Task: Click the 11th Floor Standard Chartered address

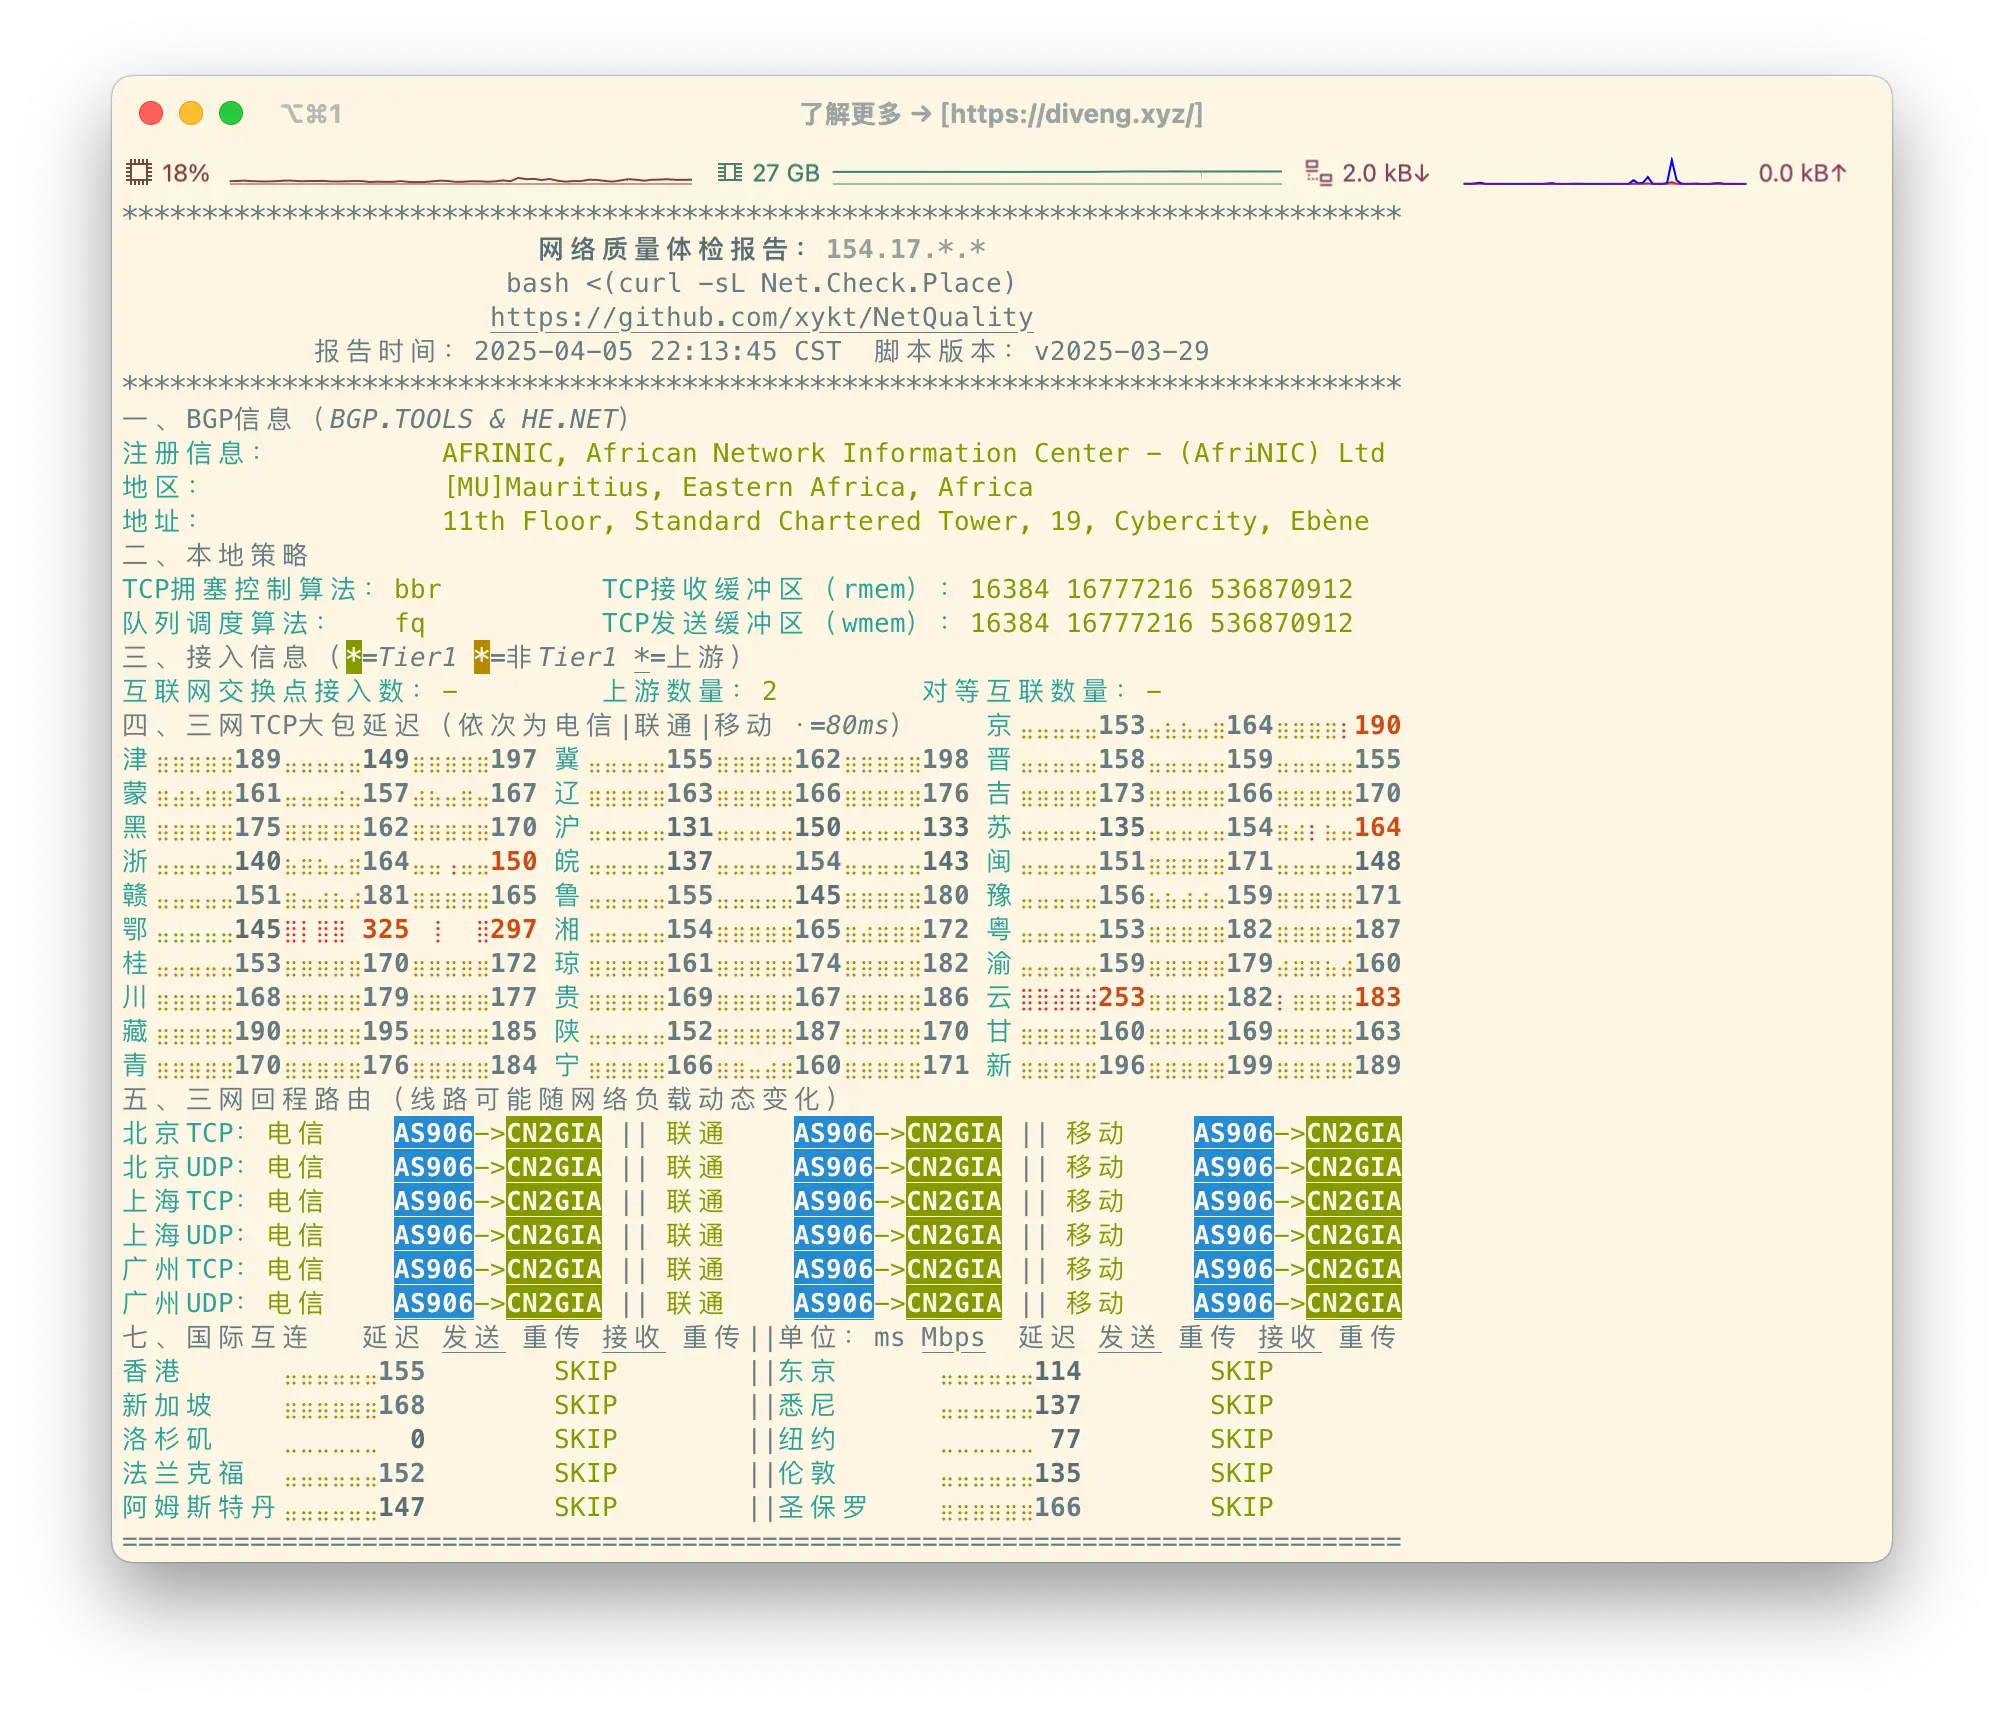Action: [x=906, y=521]
